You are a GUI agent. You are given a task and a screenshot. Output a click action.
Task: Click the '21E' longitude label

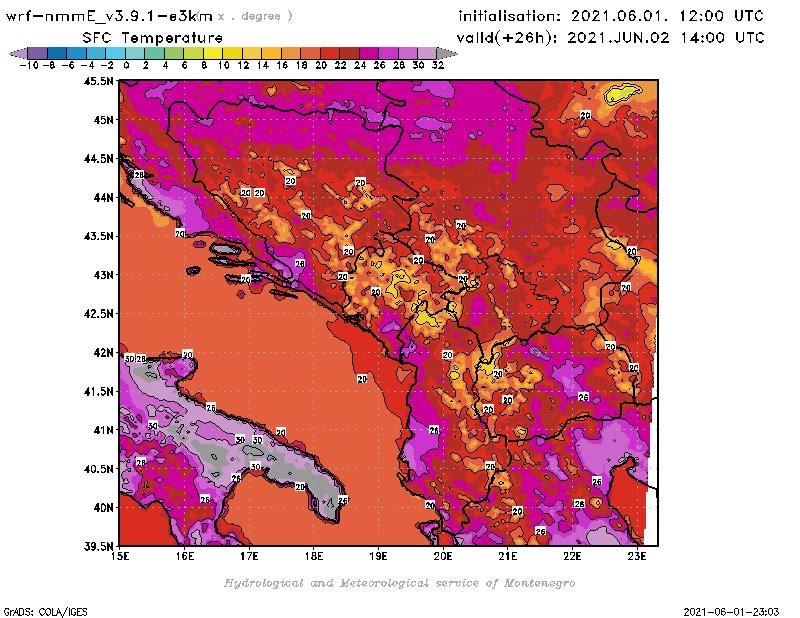(x=507, y=556)
